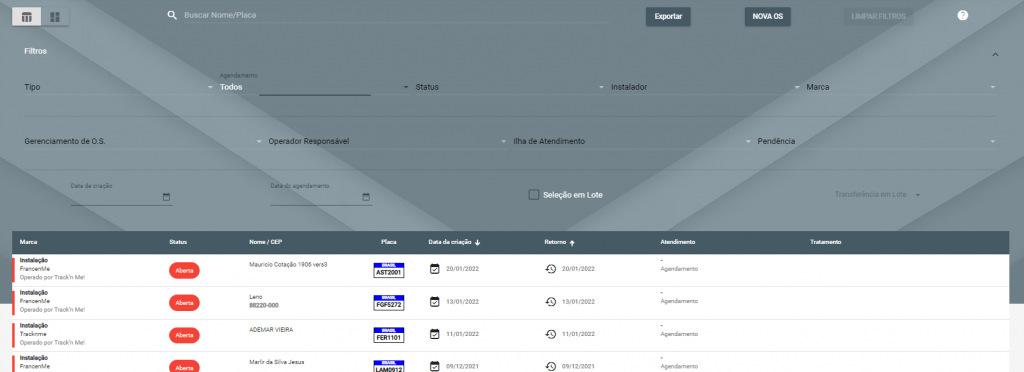1024x372 pixels.
Task: Click return history icon for 13/01/2022
Action: tap(551, 302)
